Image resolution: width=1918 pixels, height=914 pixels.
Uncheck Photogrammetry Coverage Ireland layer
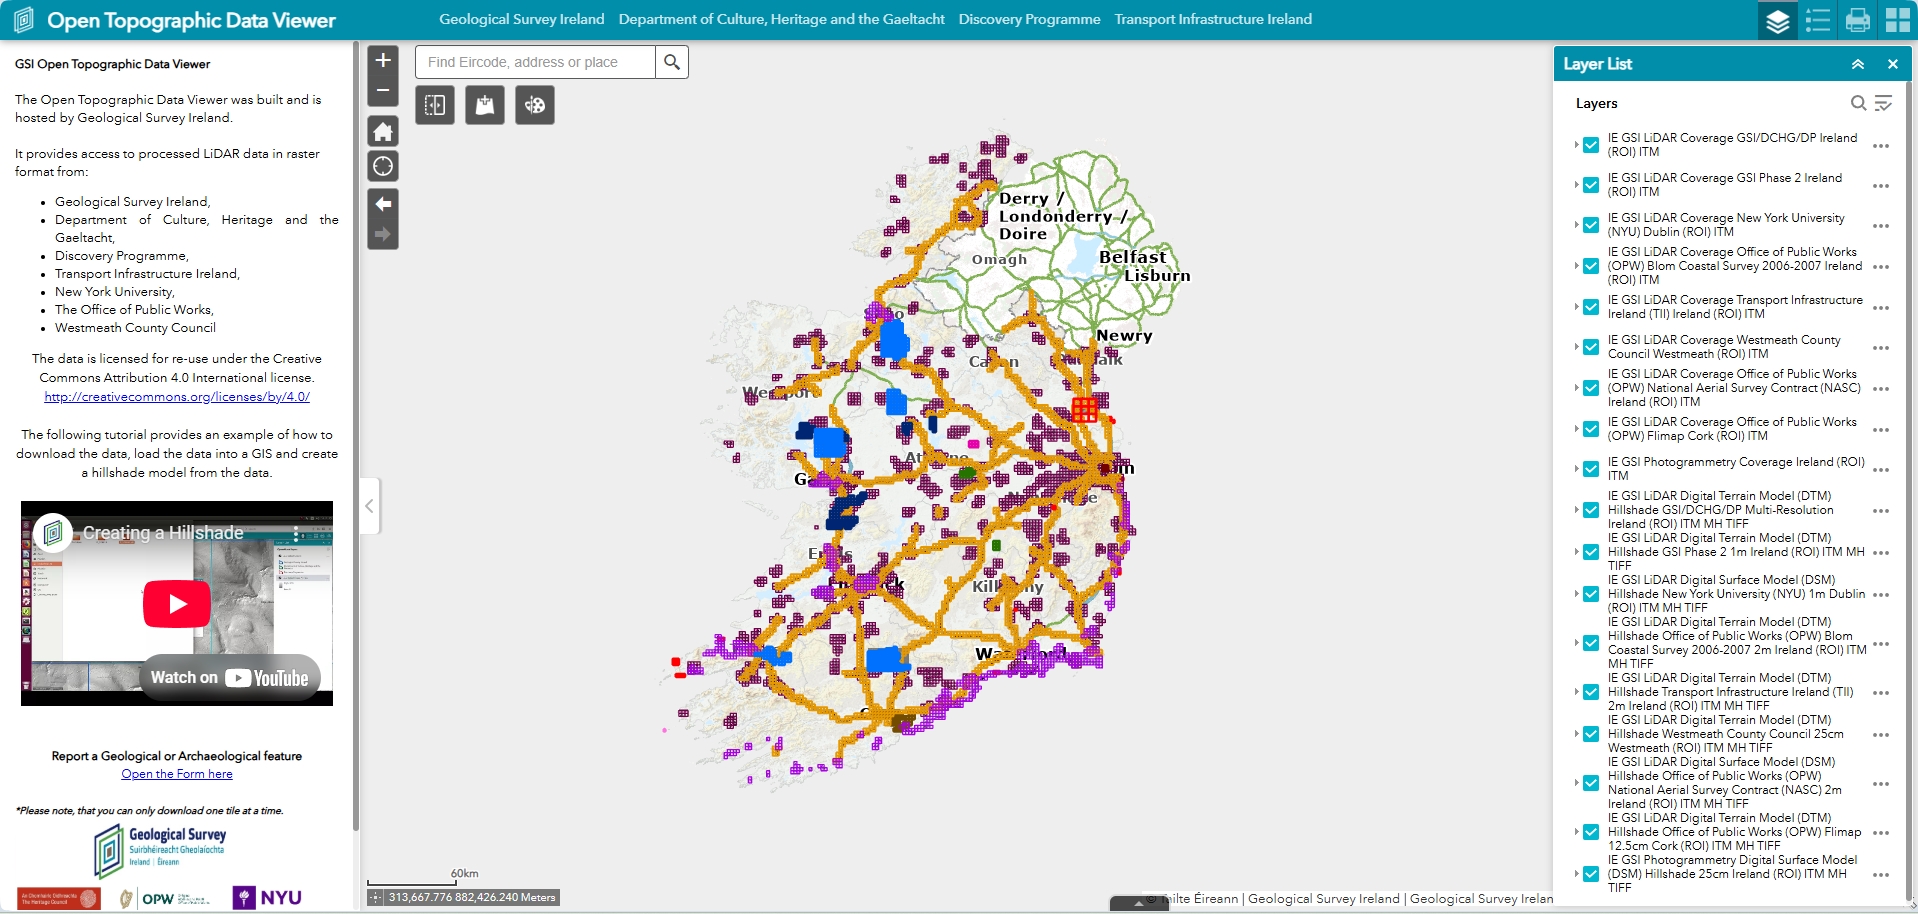1591,469
